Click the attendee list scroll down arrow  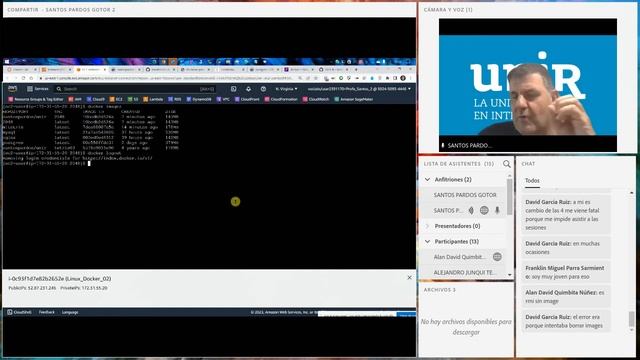[509, 275]
